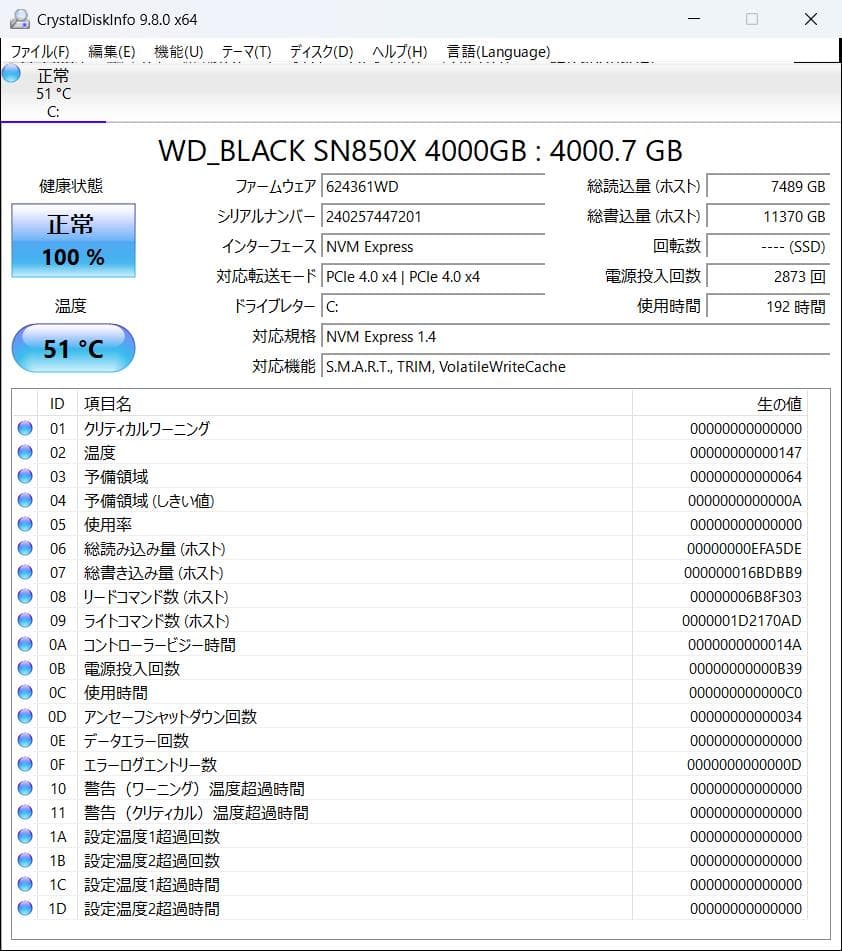Click the raw value 000000016BDBB9
This screenshot has width=842, height=951.
(743, 573)
